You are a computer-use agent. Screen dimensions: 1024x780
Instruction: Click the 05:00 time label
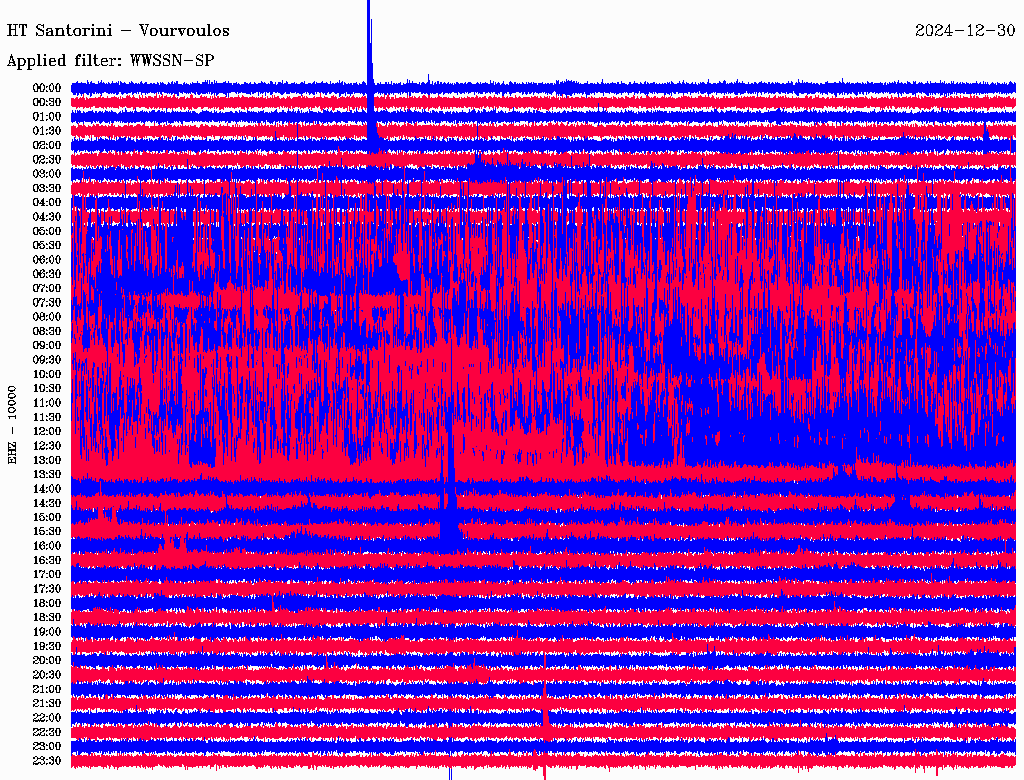[47, 231]
